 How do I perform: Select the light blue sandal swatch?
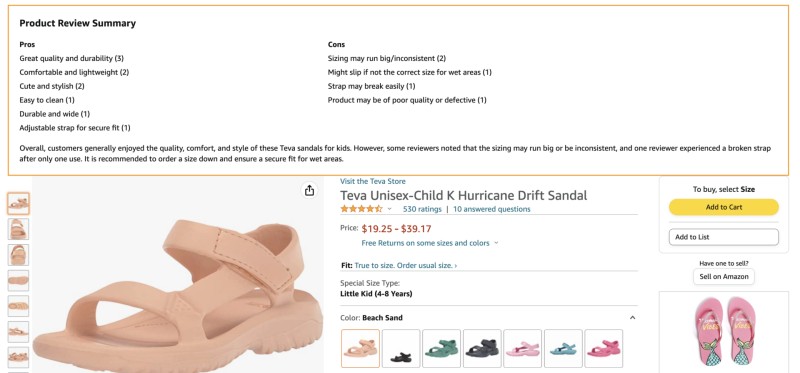click(x=563, y=349)
